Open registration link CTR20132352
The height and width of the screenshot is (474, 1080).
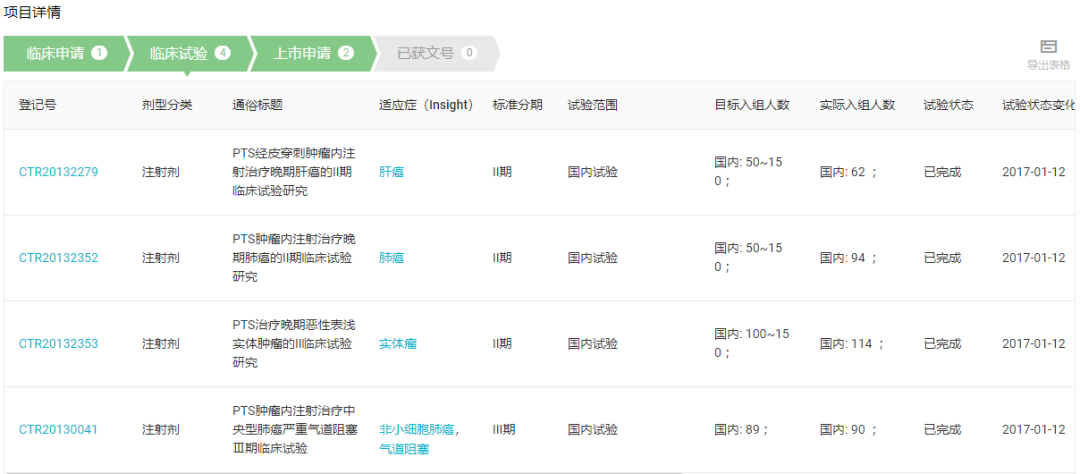58,258
